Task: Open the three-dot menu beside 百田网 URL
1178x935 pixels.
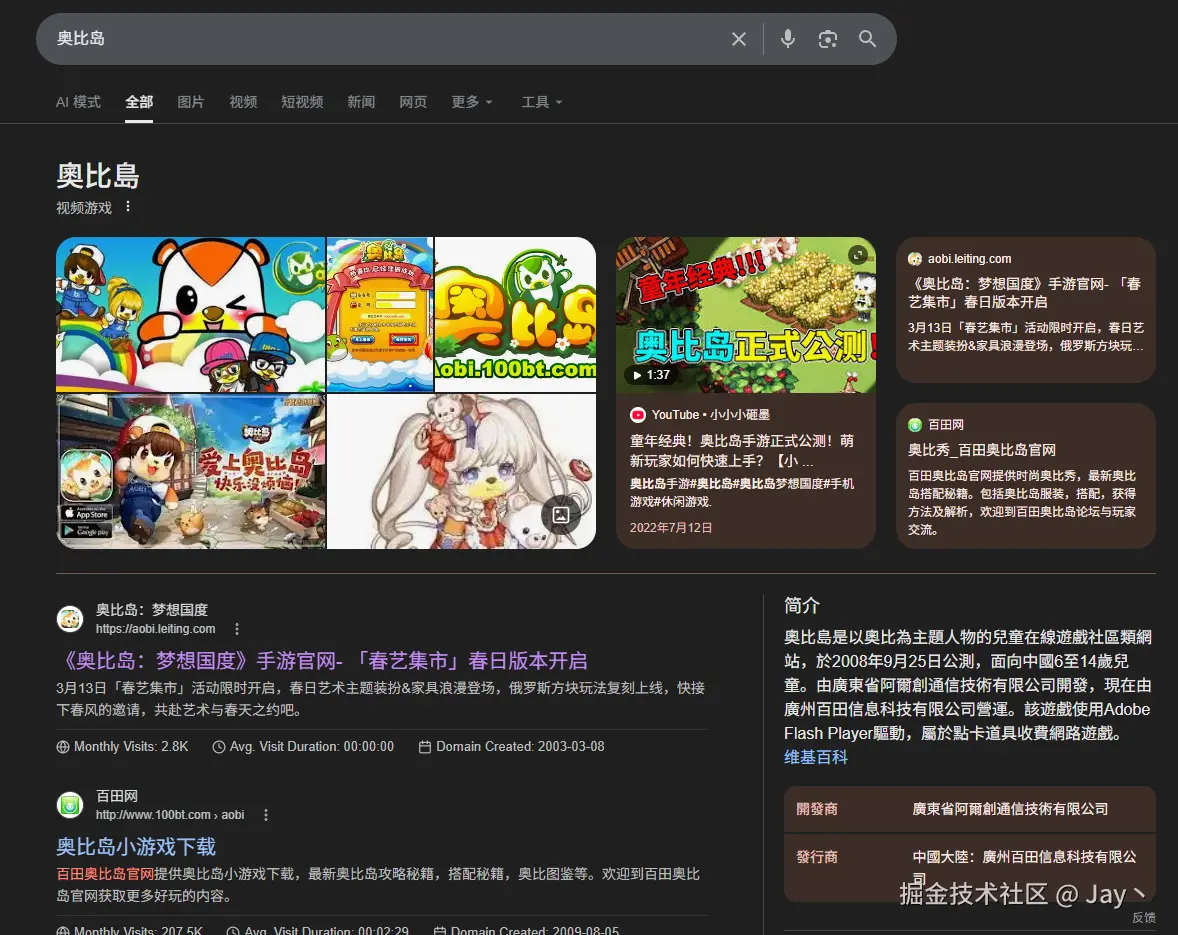Action: pyautogui.click(x=266, y=815)
